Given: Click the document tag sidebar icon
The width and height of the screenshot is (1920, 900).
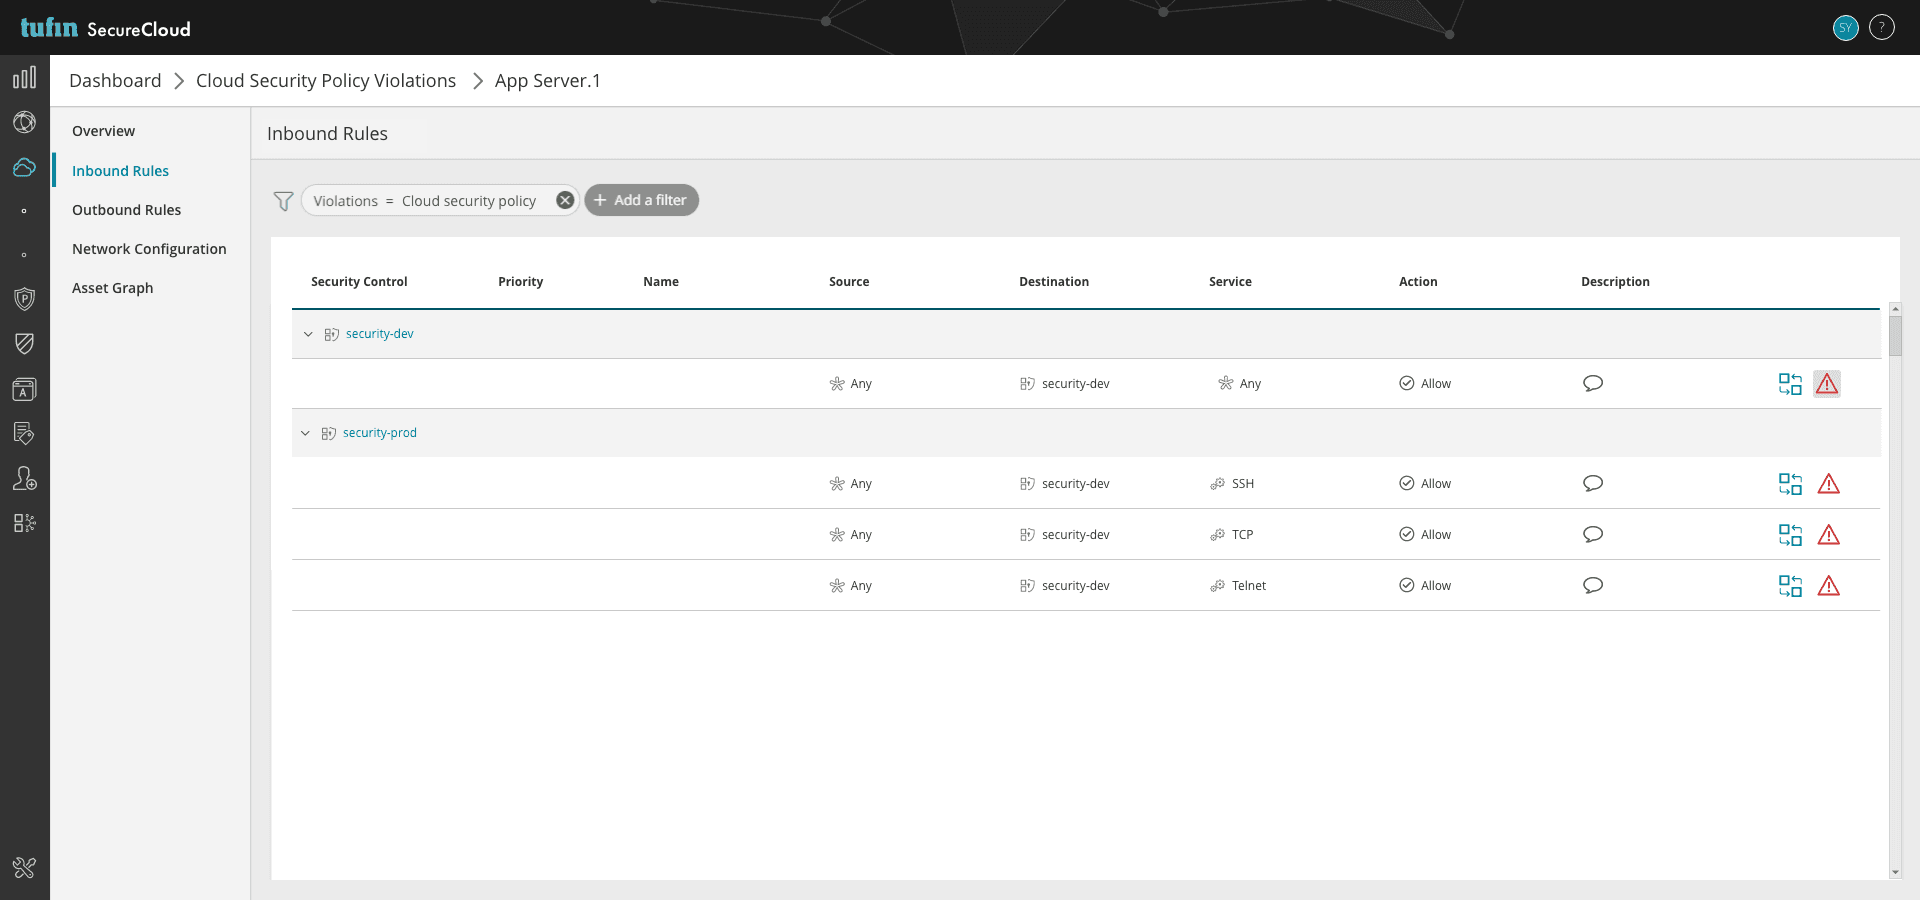Looking at the screenshot, I should (x=24, y=433).
